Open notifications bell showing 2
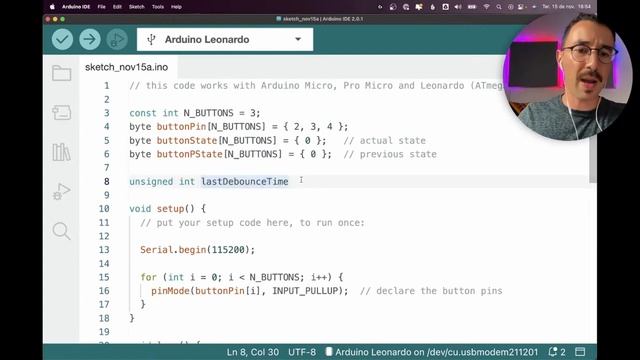The image size is (640, 360). (x=557, y=352)
